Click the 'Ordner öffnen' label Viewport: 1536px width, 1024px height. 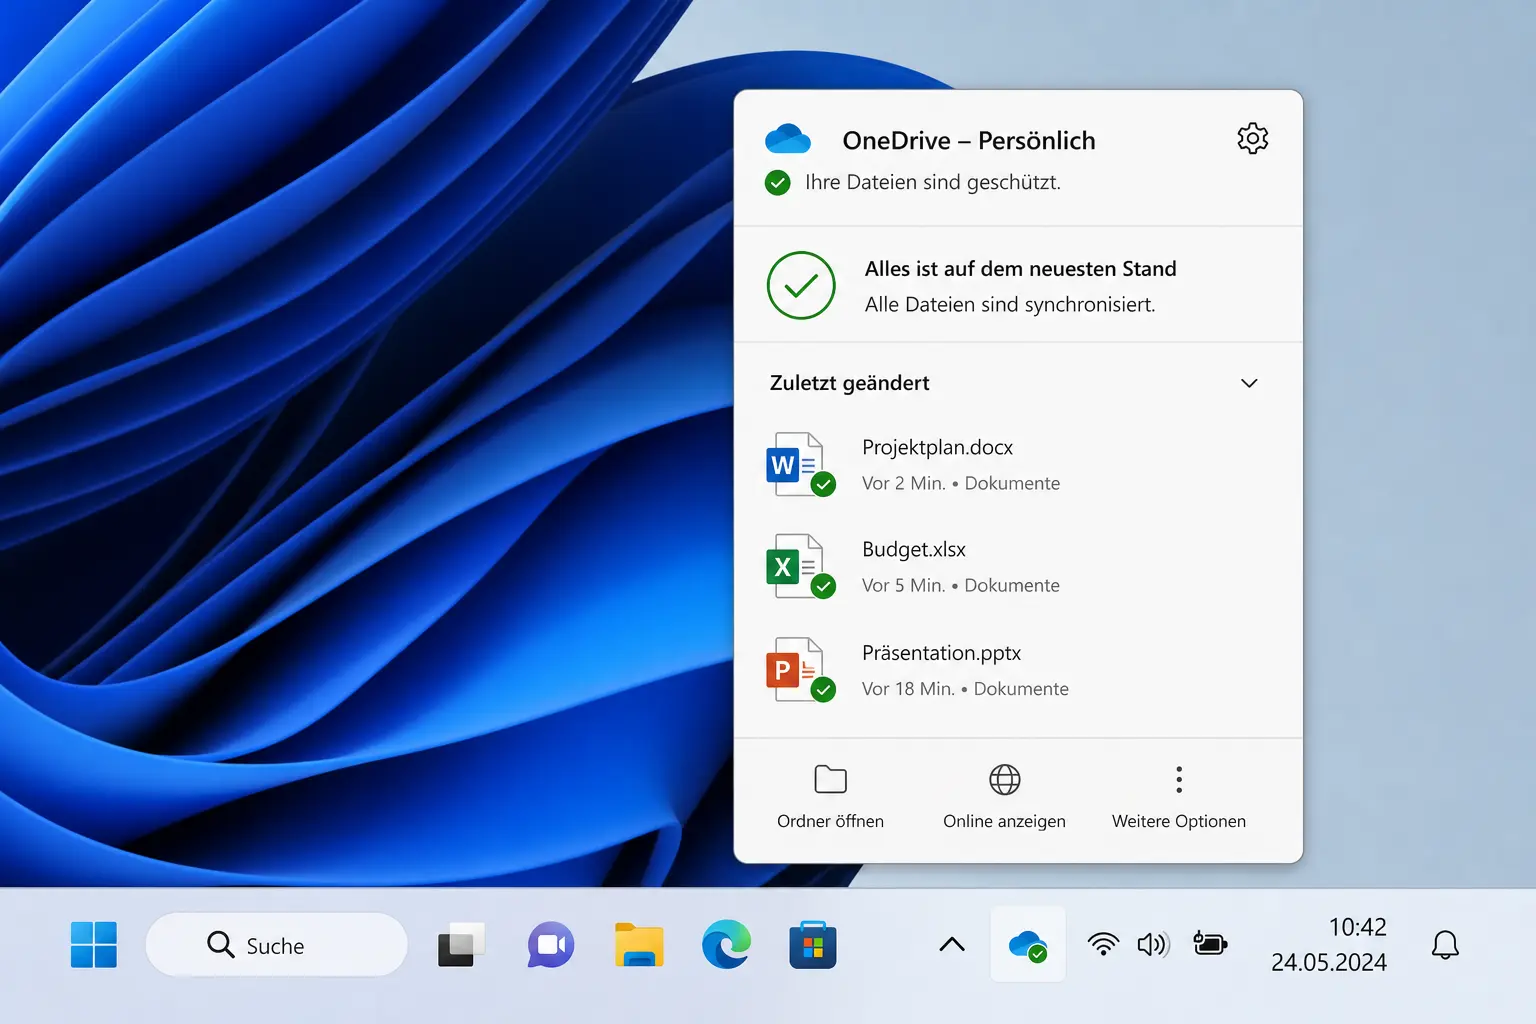[830, 821]
